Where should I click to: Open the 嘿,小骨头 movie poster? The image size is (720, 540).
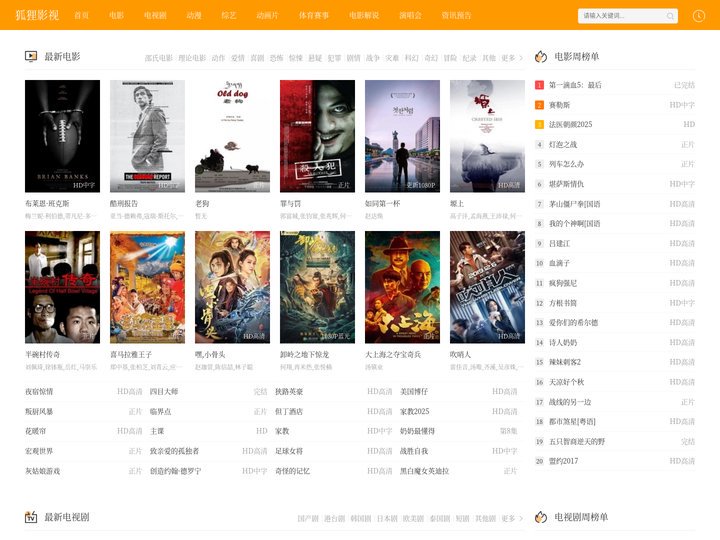point(232,287)
